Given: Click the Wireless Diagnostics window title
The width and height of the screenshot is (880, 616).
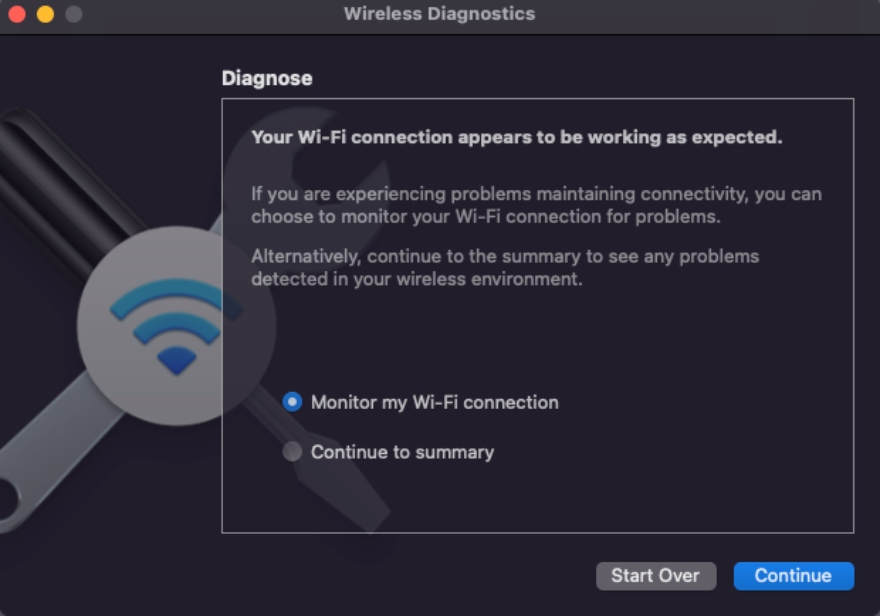Looking at the screenshot, I should pyautogui.click(x=439, y=13).
